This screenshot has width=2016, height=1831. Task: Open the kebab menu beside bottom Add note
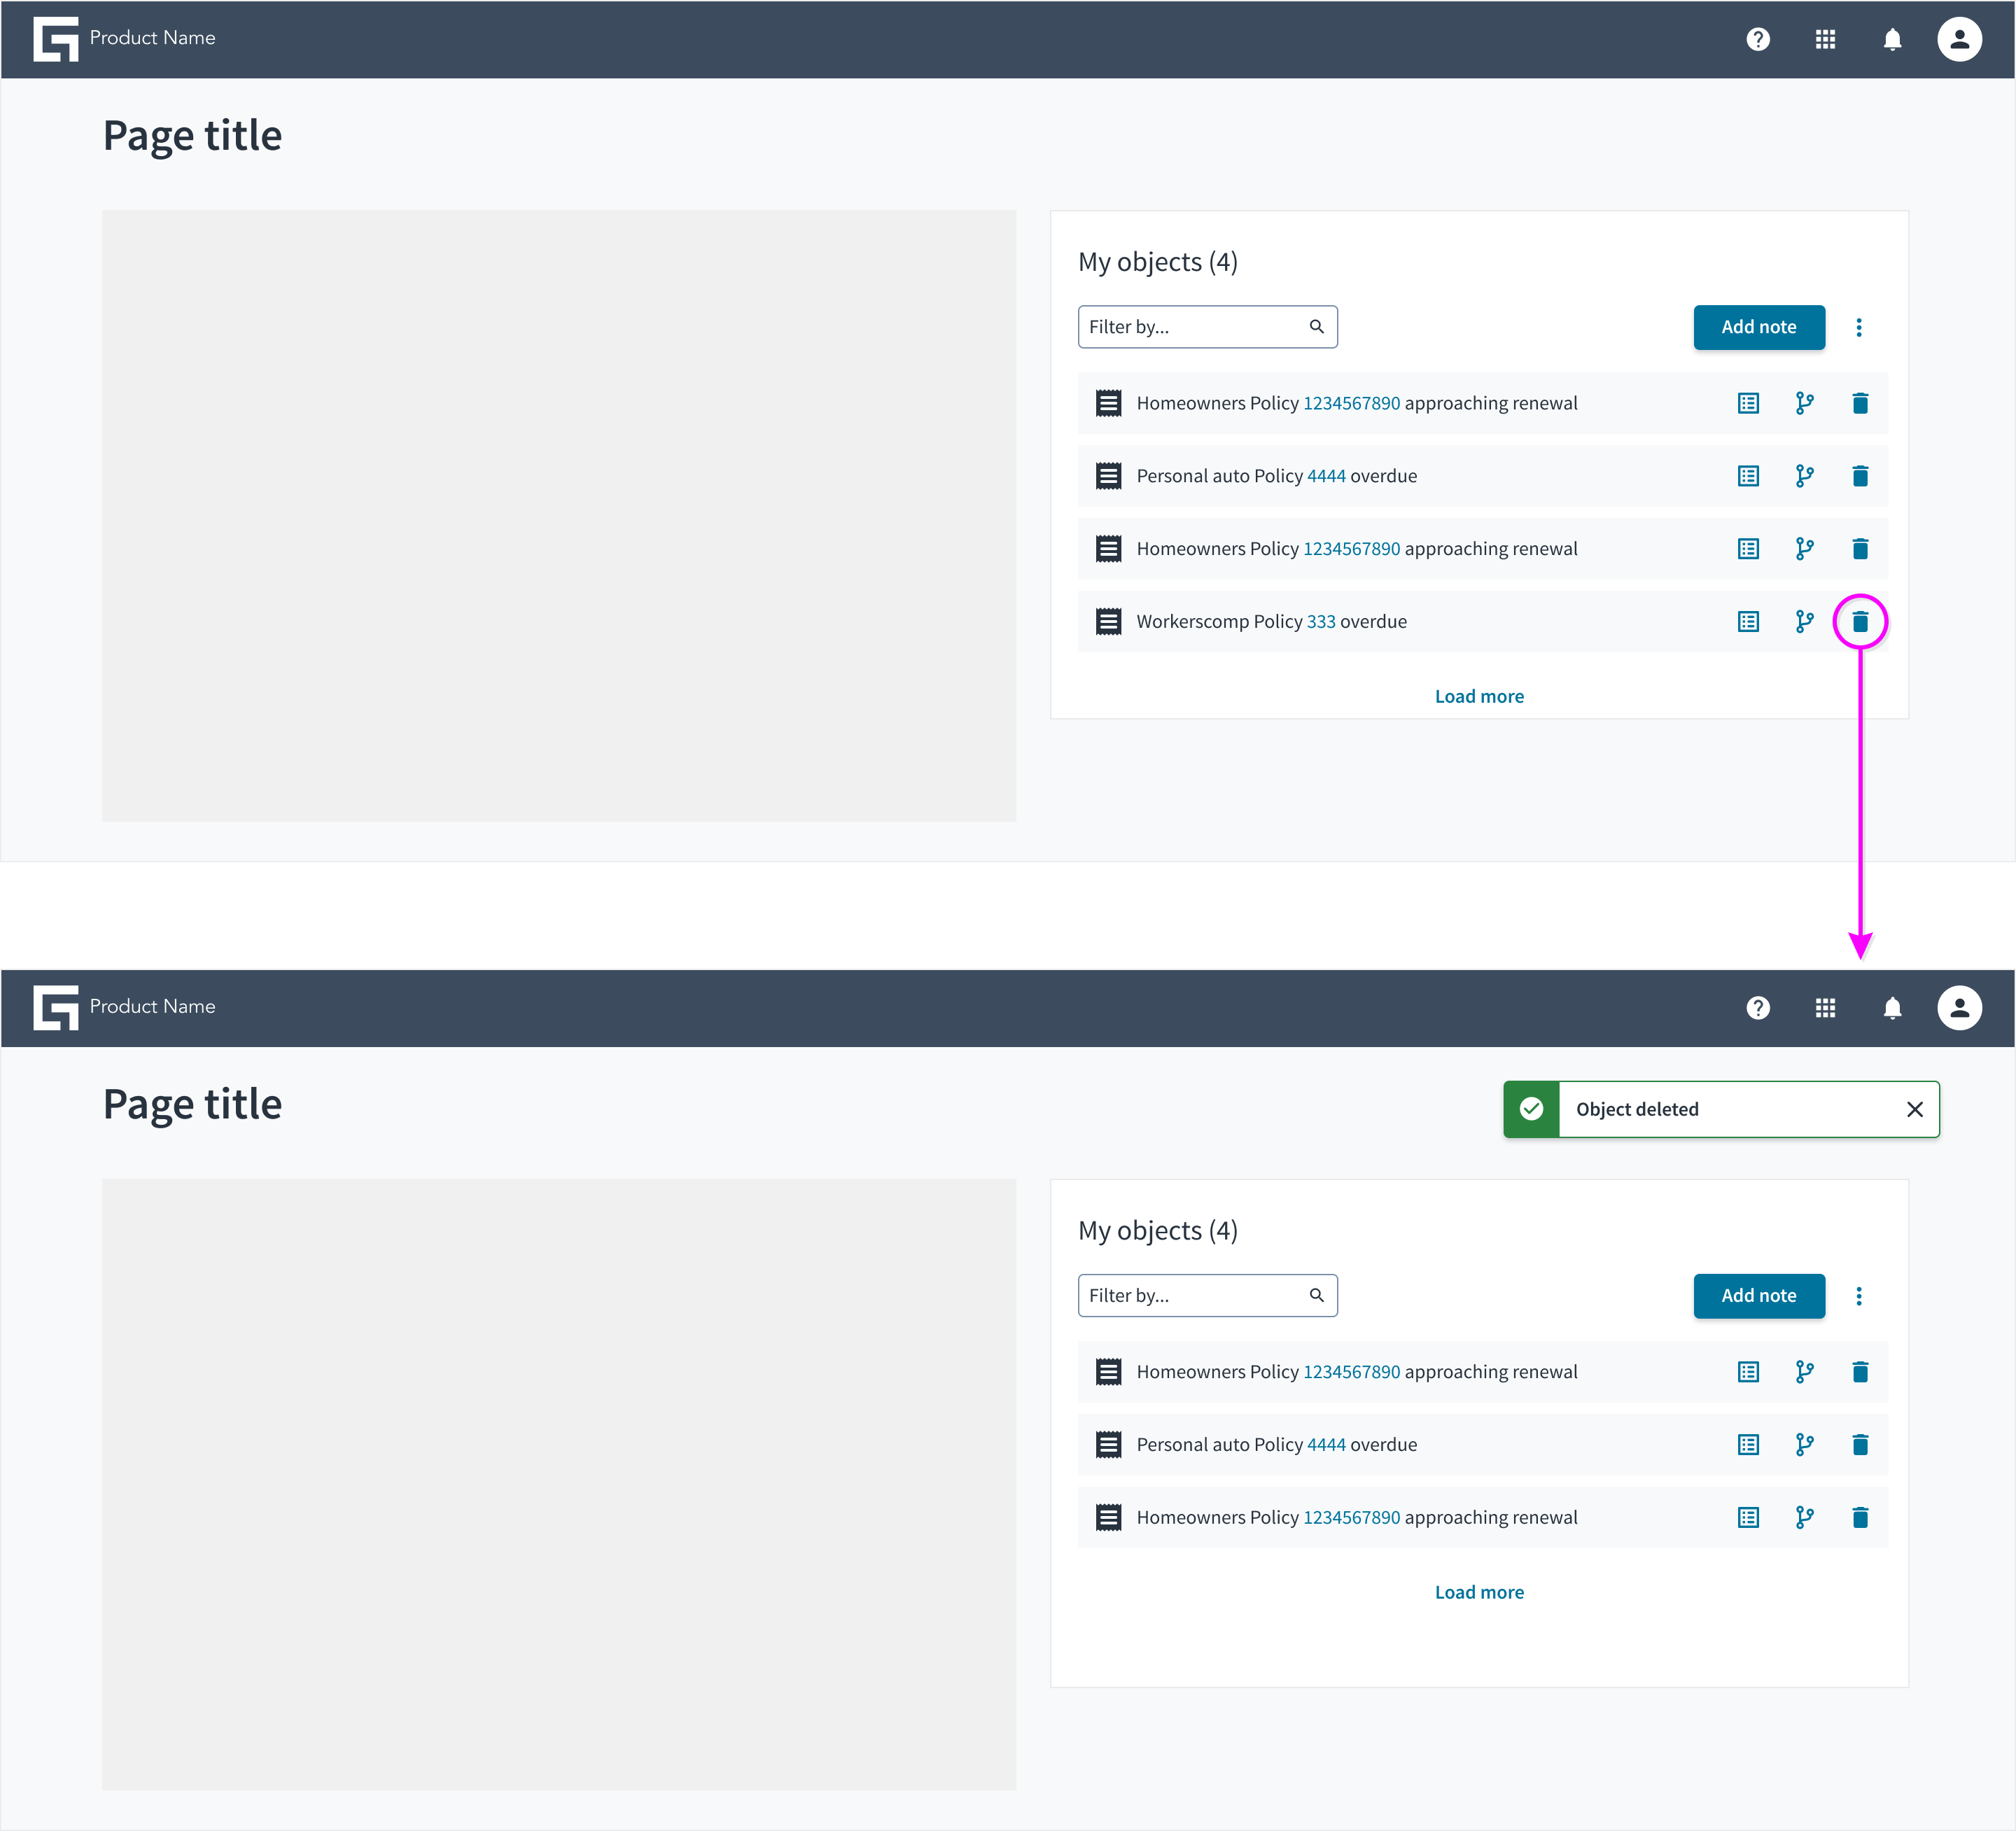1859,1296
